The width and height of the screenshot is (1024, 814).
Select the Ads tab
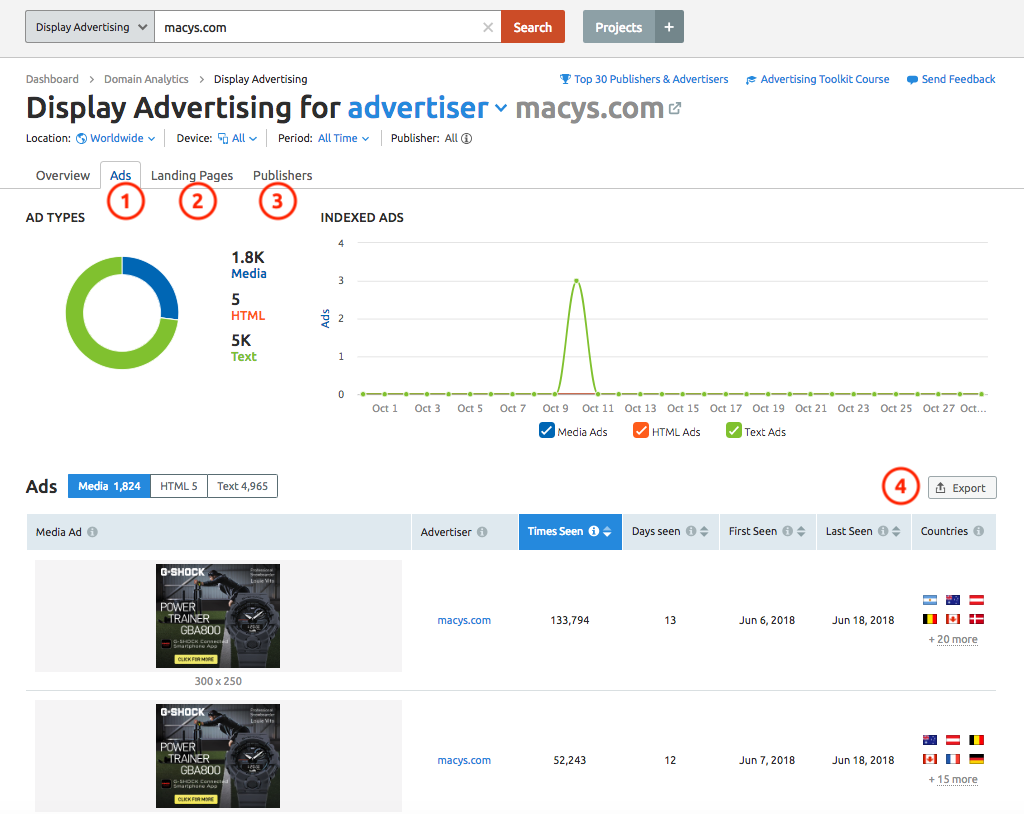[x=120, y=176]
